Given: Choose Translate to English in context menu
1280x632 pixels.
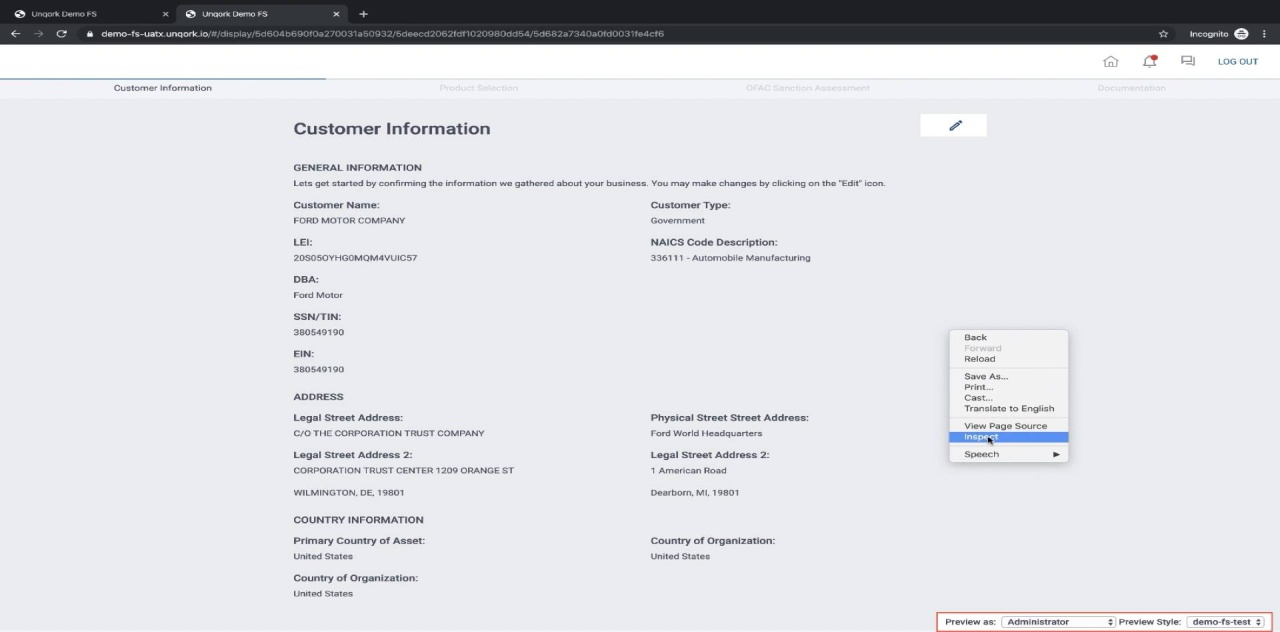Looking at the screenshot, I should [x=1008, y=408].
